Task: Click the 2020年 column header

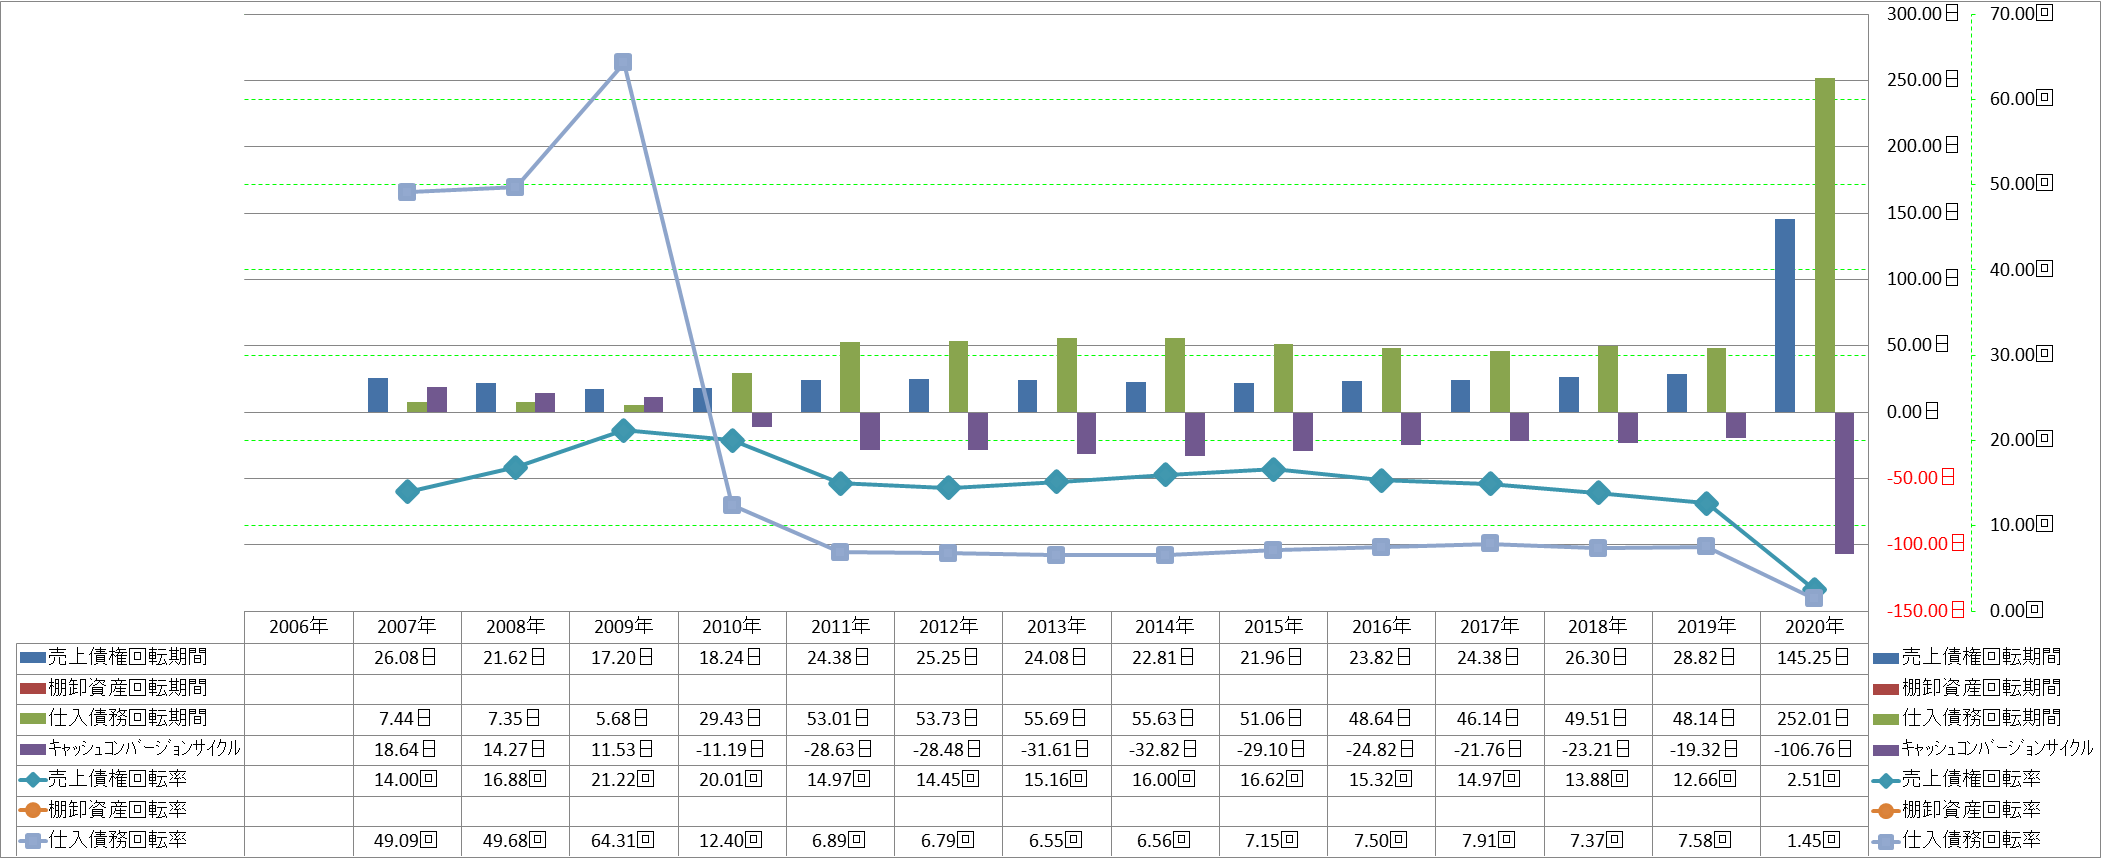Action: (x=1814, y=627)
